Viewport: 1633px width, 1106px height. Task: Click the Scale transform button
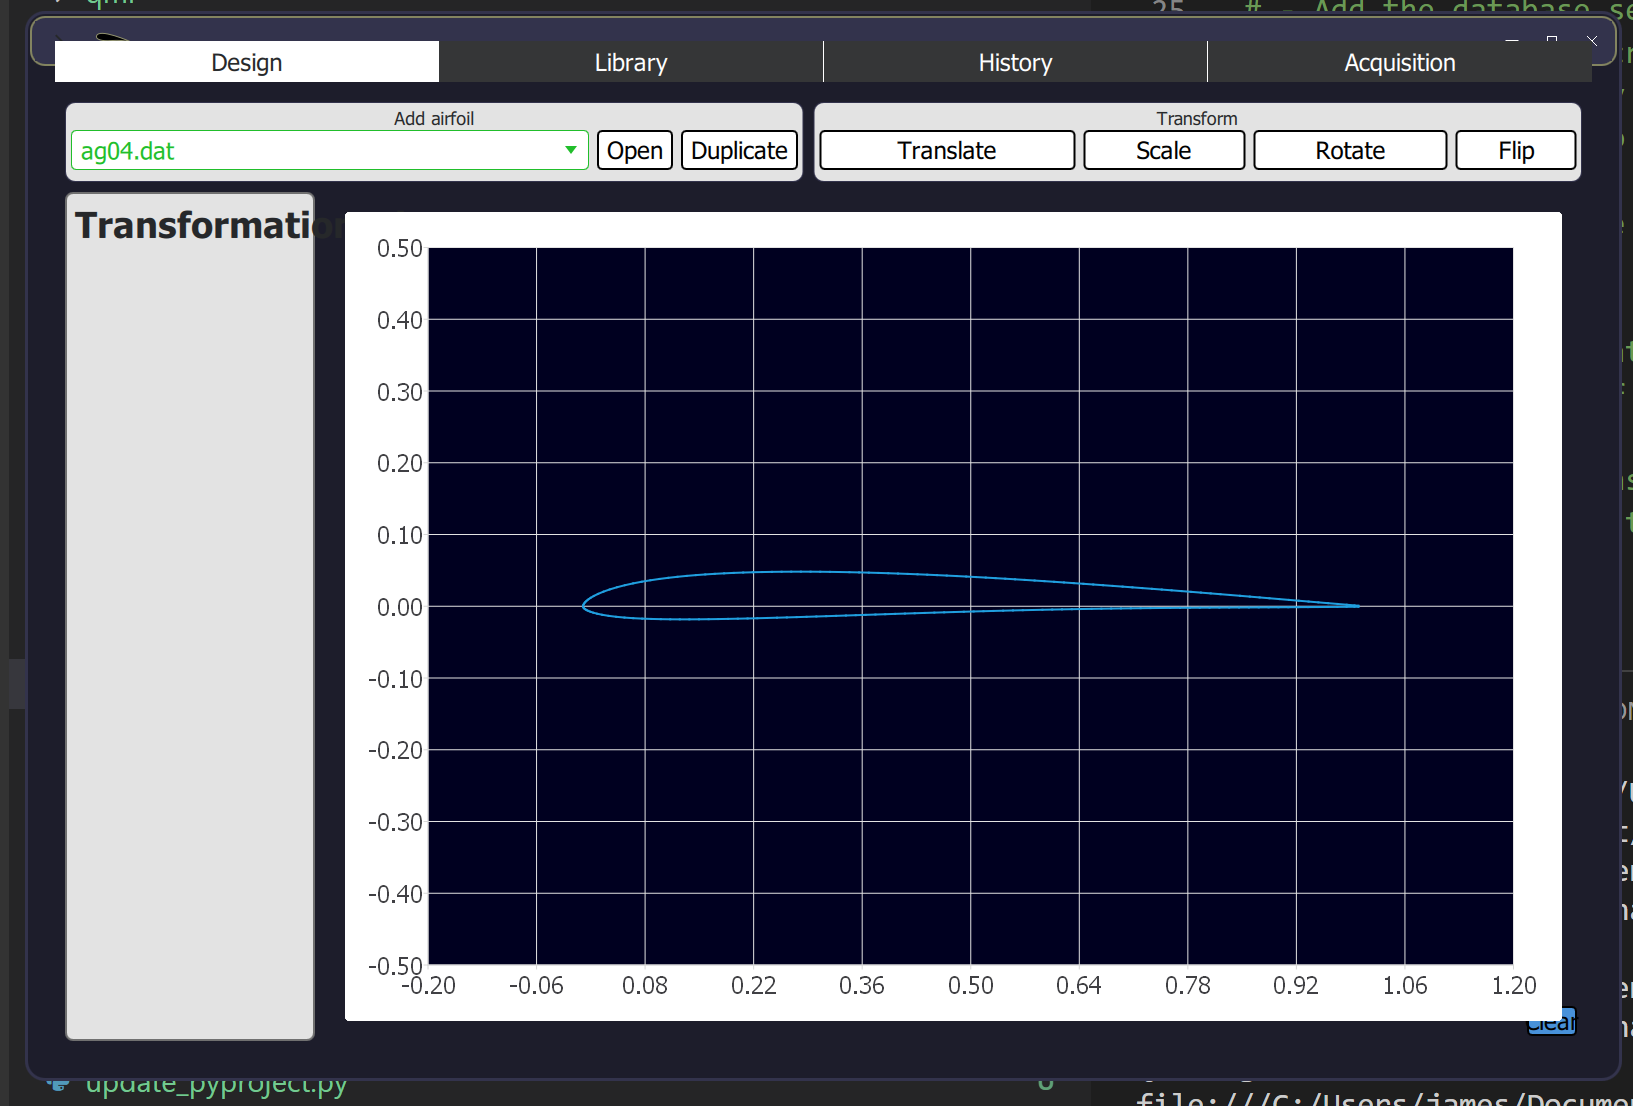[1164, 150]
